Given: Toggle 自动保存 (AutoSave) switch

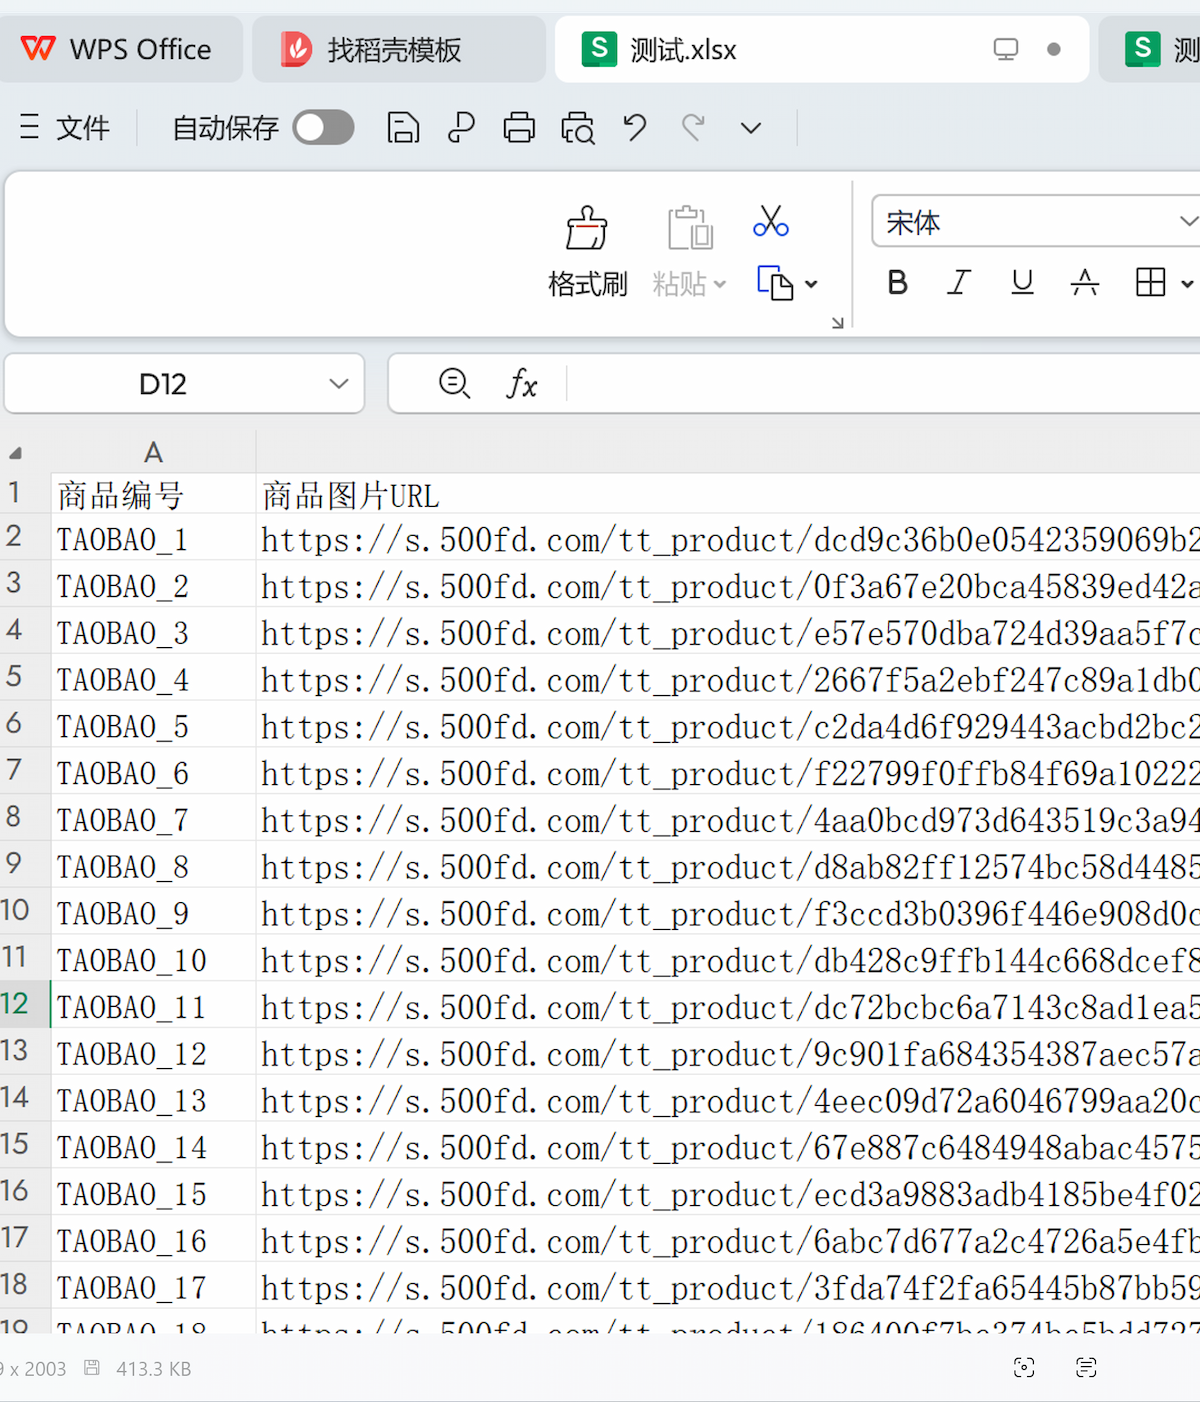Looking at the screenshot, I should pyautogui.click(x=322, y=128).
